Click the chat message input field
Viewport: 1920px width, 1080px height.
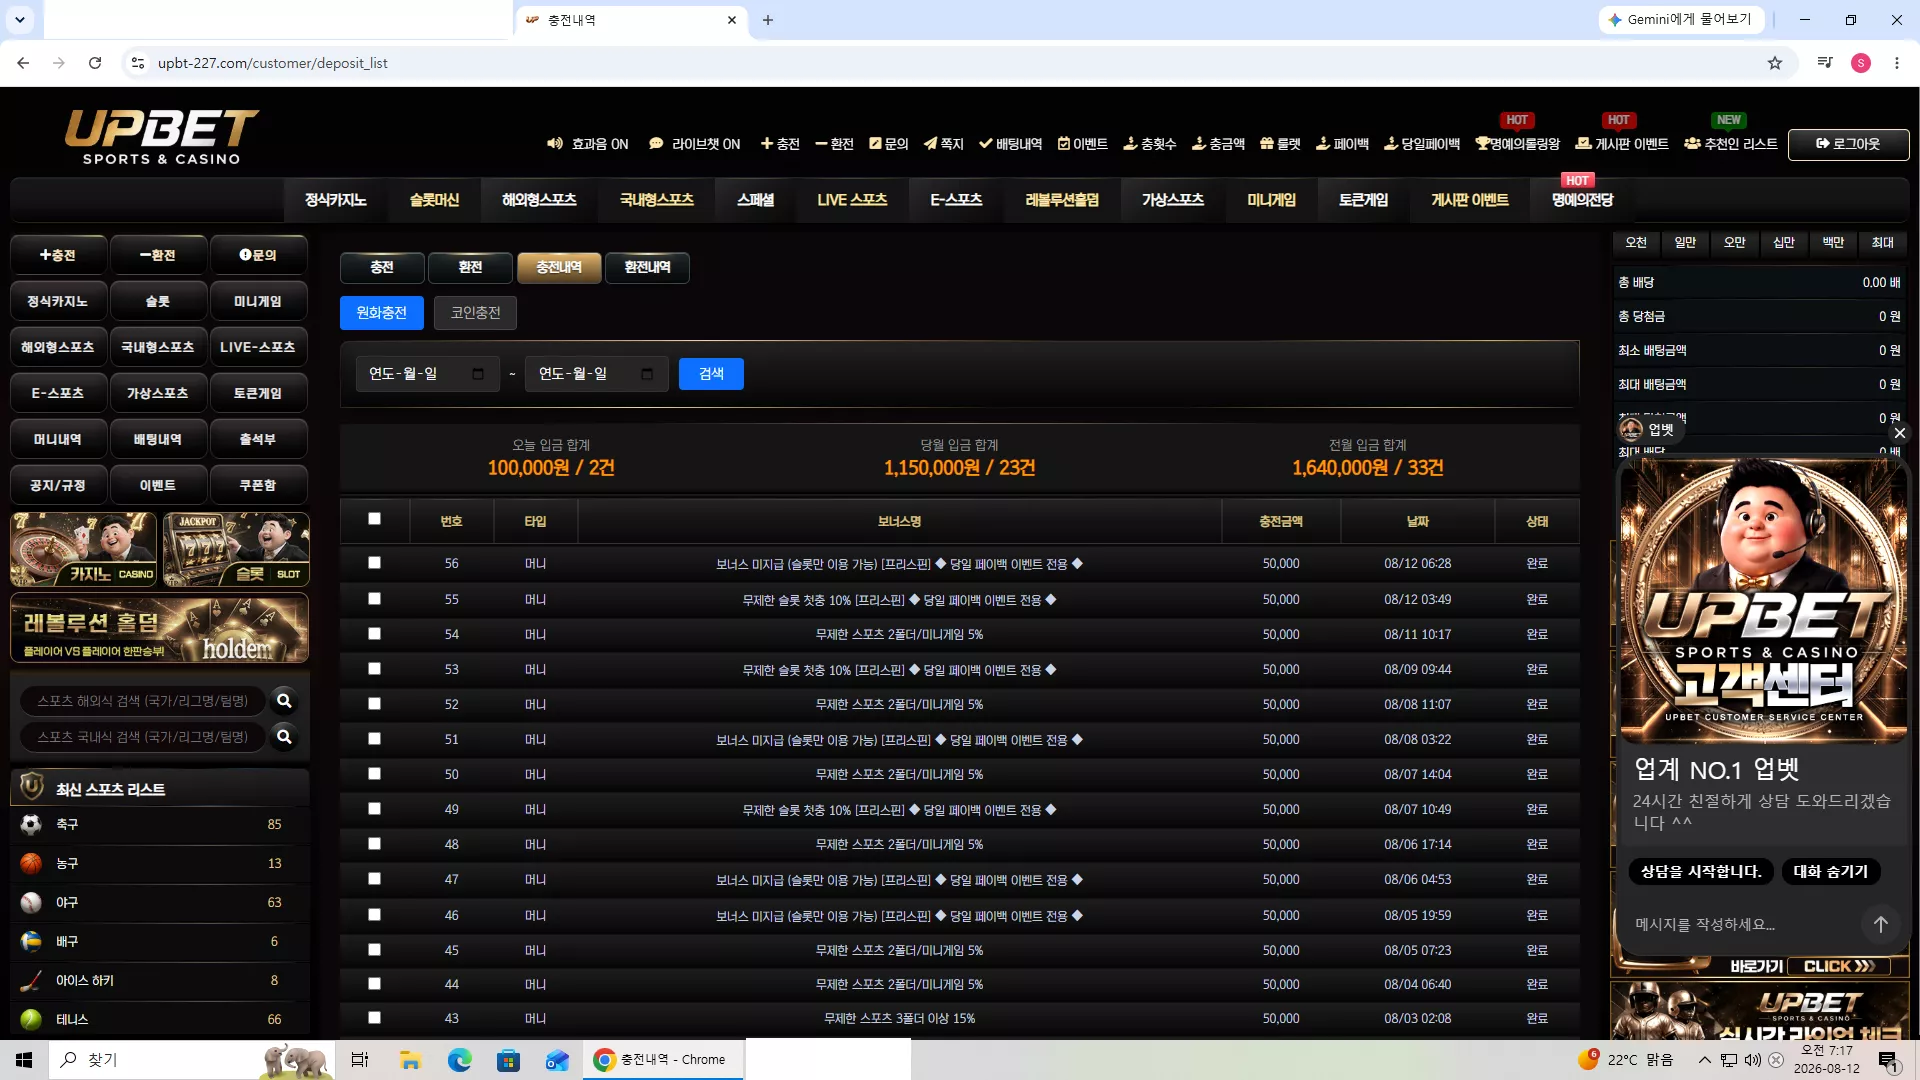point(1740,925)
